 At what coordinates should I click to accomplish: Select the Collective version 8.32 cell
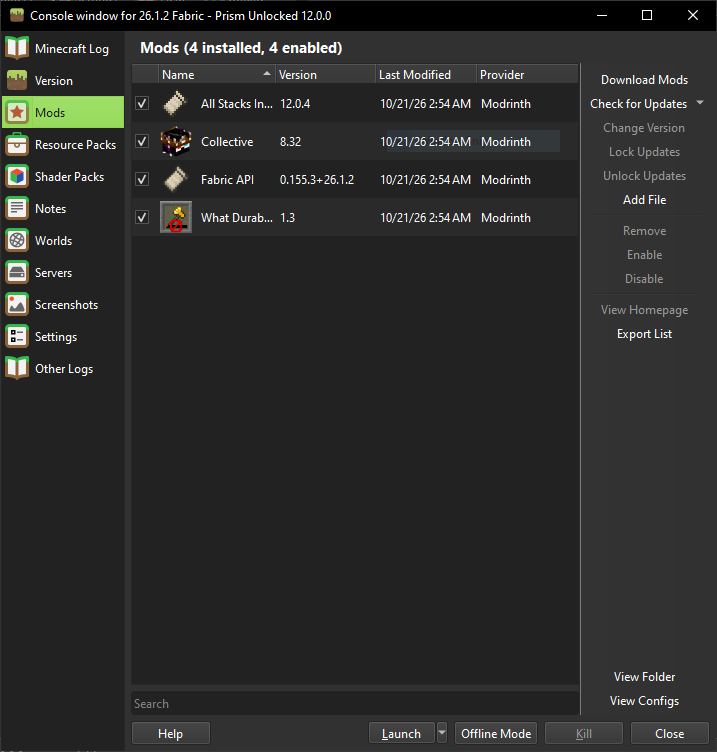tap(290, 142)
